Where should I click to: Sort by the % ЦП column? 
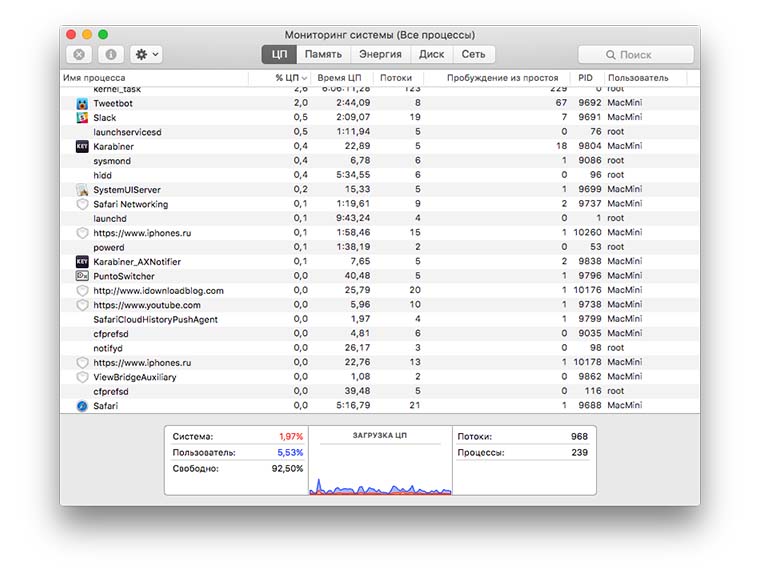[291, 78]
